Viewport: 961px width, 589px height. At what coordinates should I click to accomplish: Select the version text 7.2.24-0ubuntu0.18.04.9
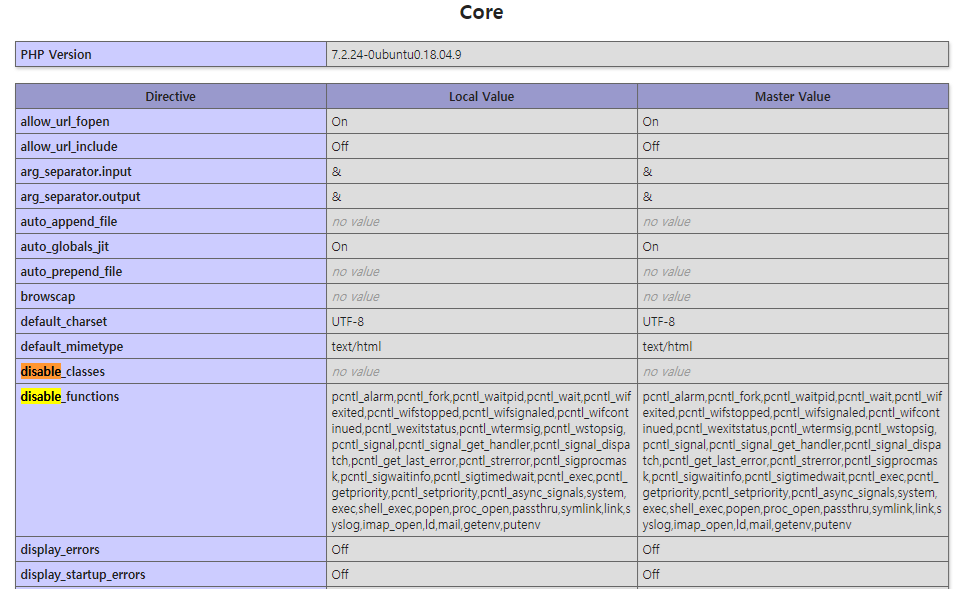click(x=396, y=55)
